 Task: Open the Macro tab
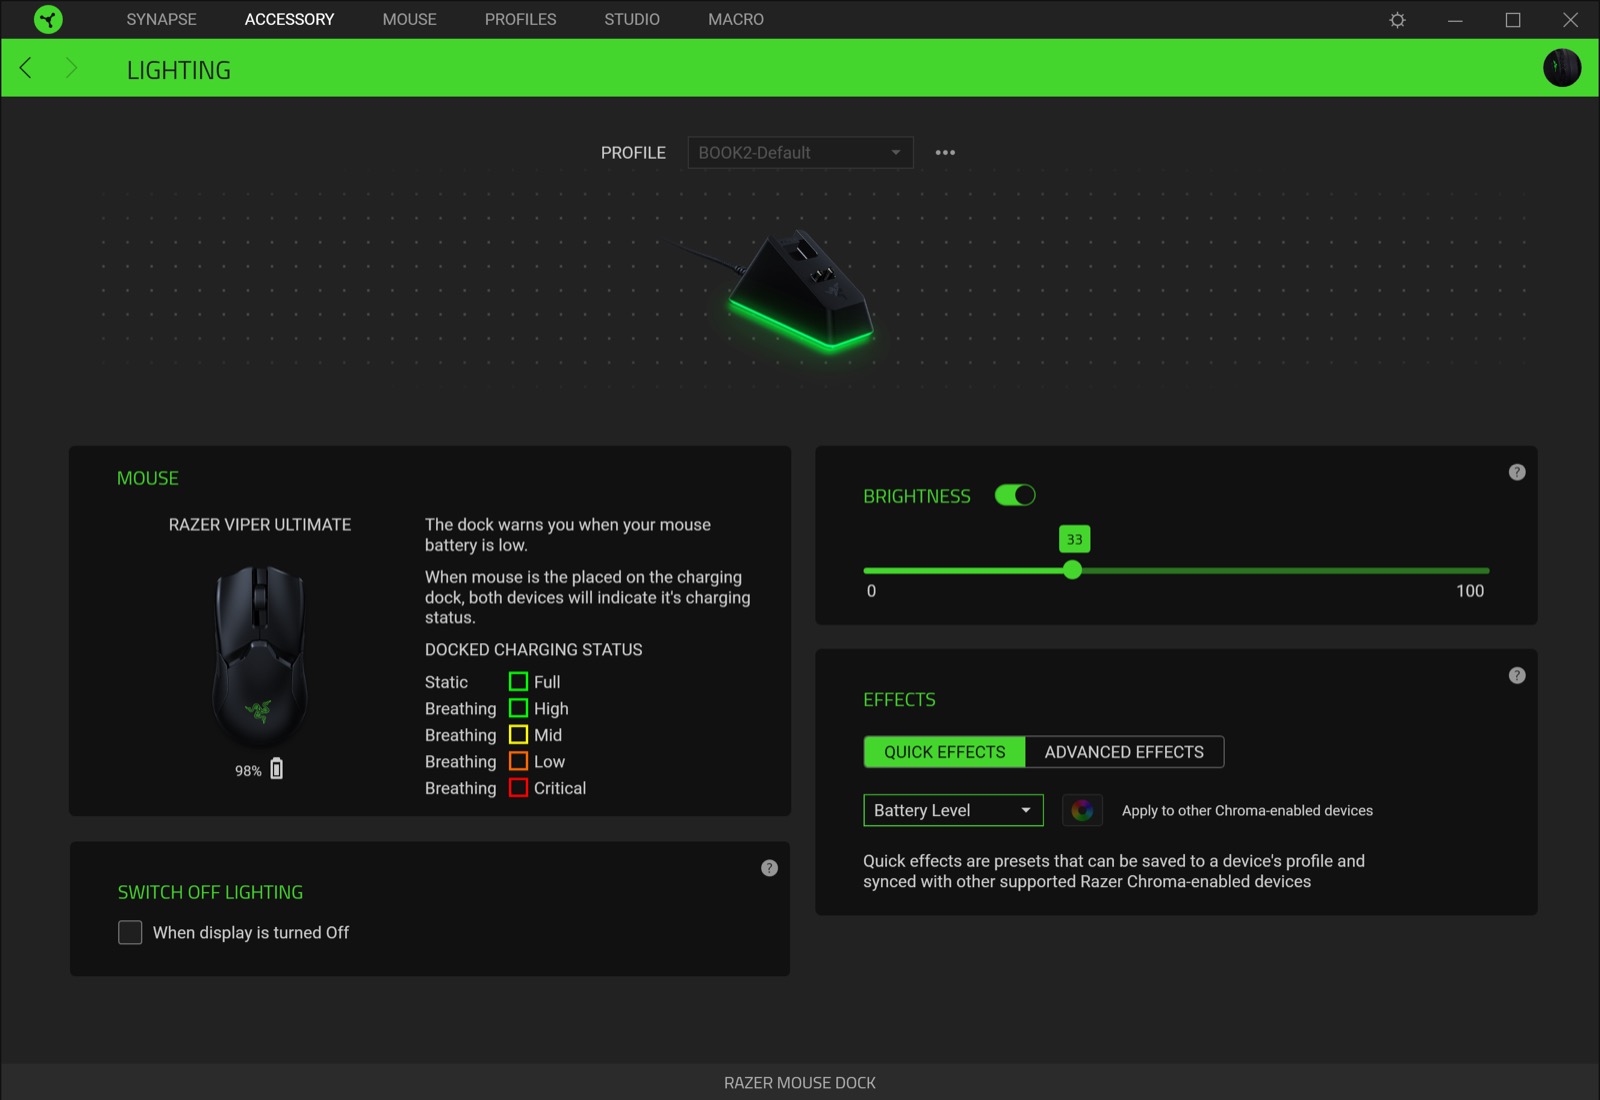[x=736, y=19]
